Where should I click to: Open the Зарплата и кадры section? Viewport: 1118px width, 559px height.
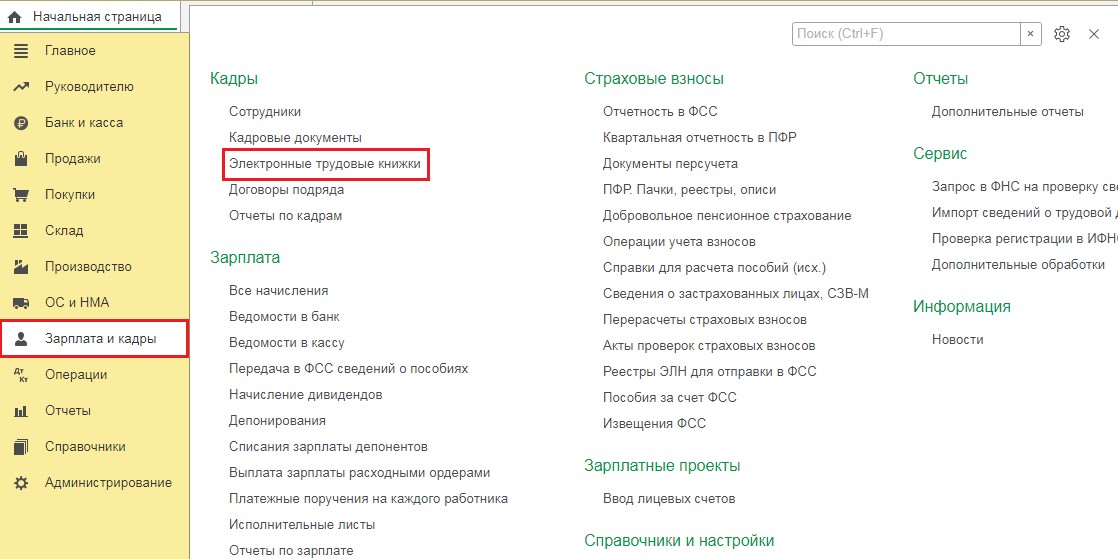tap(100, 339)
